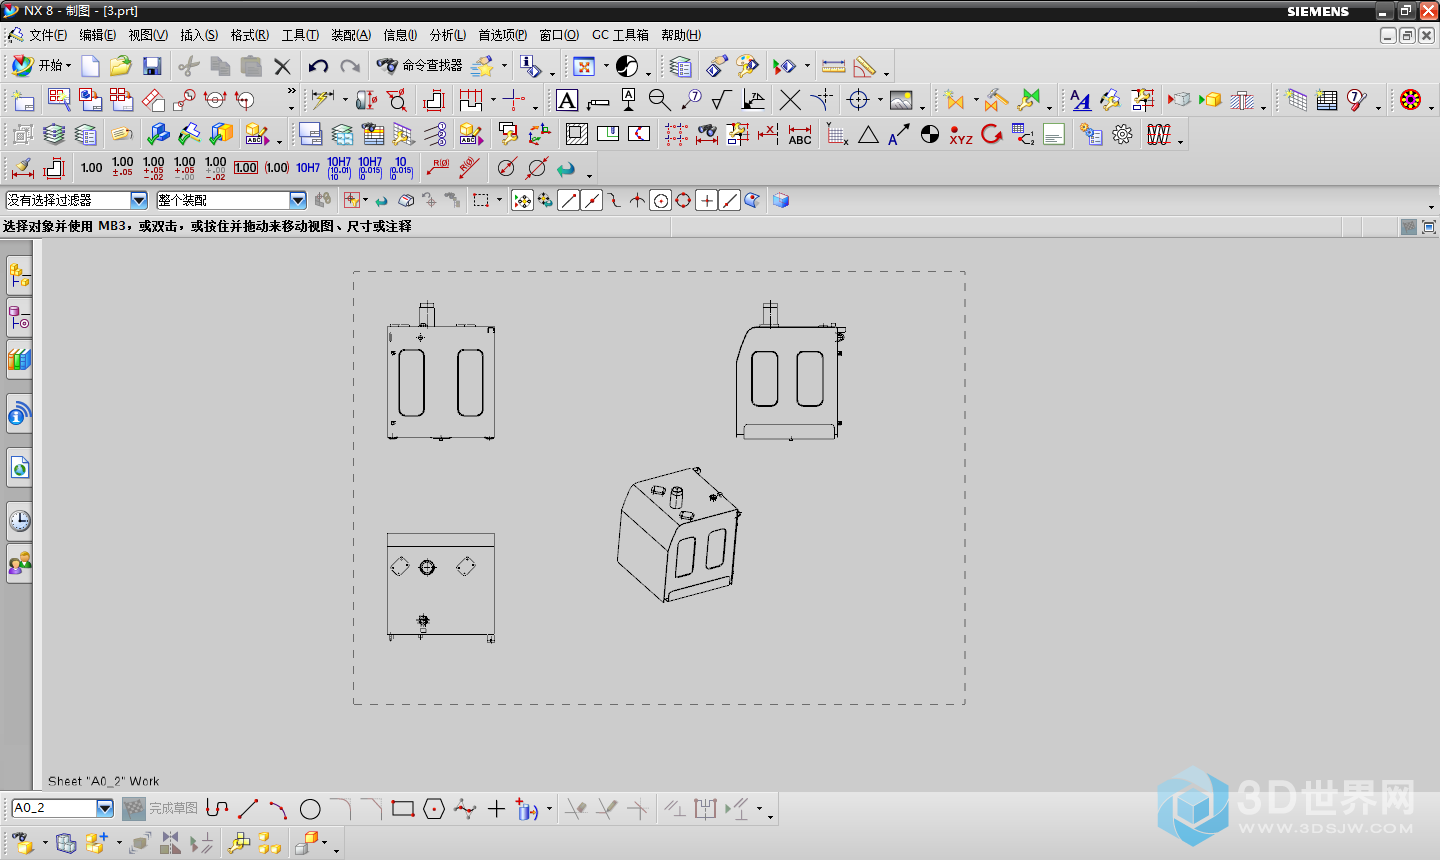Toggle the midpoint snap option

coord(591,201)
